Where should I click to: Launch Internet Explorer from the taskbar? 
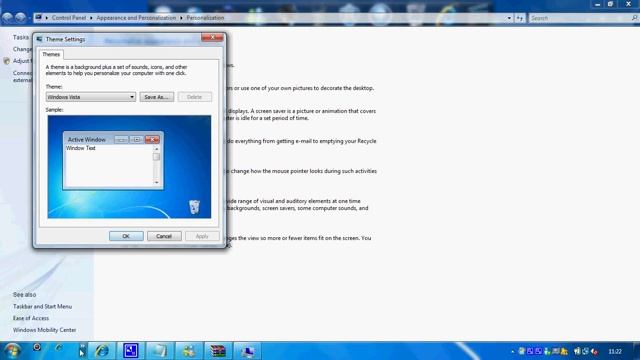point(102,351)
